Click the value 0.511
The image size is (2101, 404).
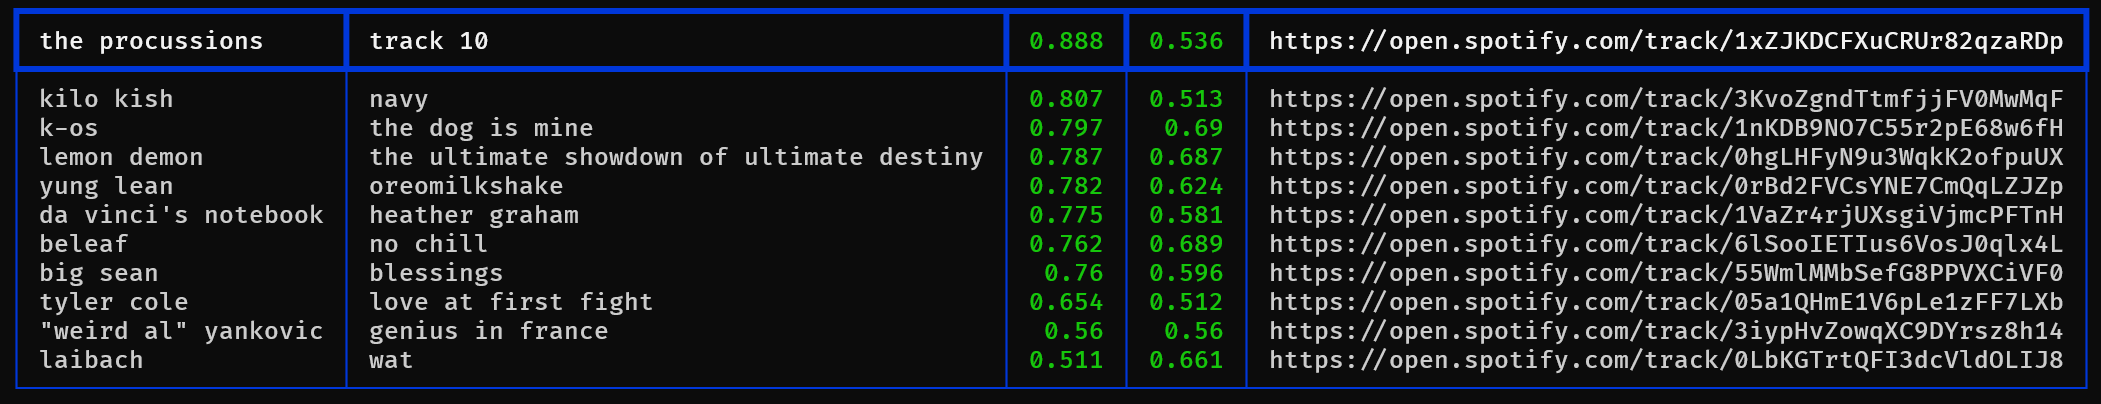[1066, 360]
